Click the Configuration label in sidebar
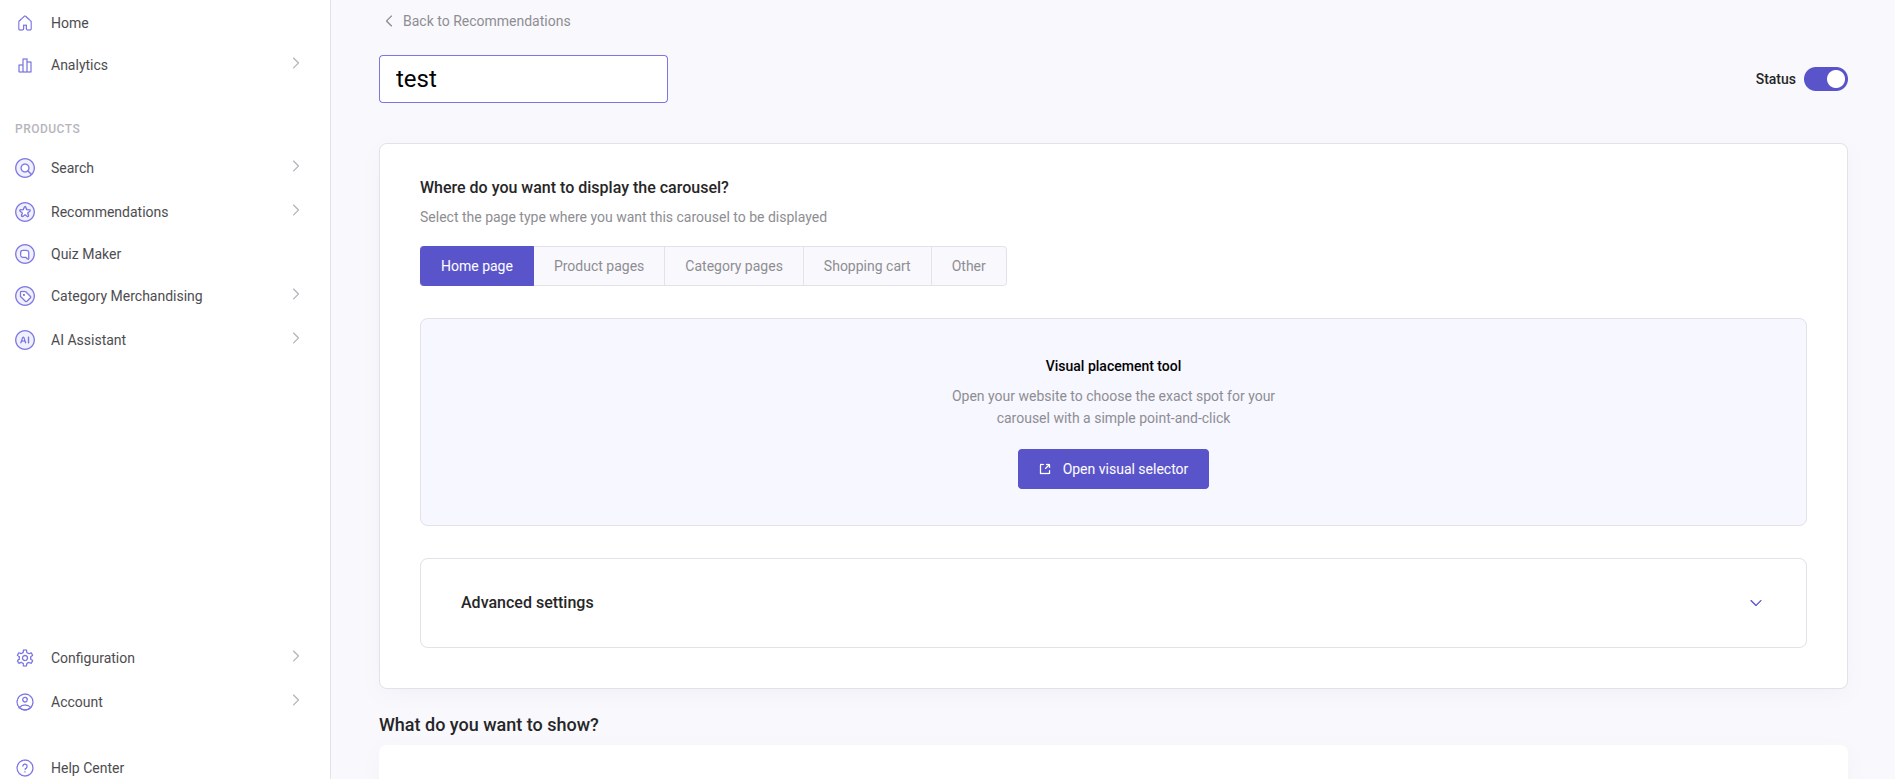The width and height of the screenshot is (1895, 779). 93,658
